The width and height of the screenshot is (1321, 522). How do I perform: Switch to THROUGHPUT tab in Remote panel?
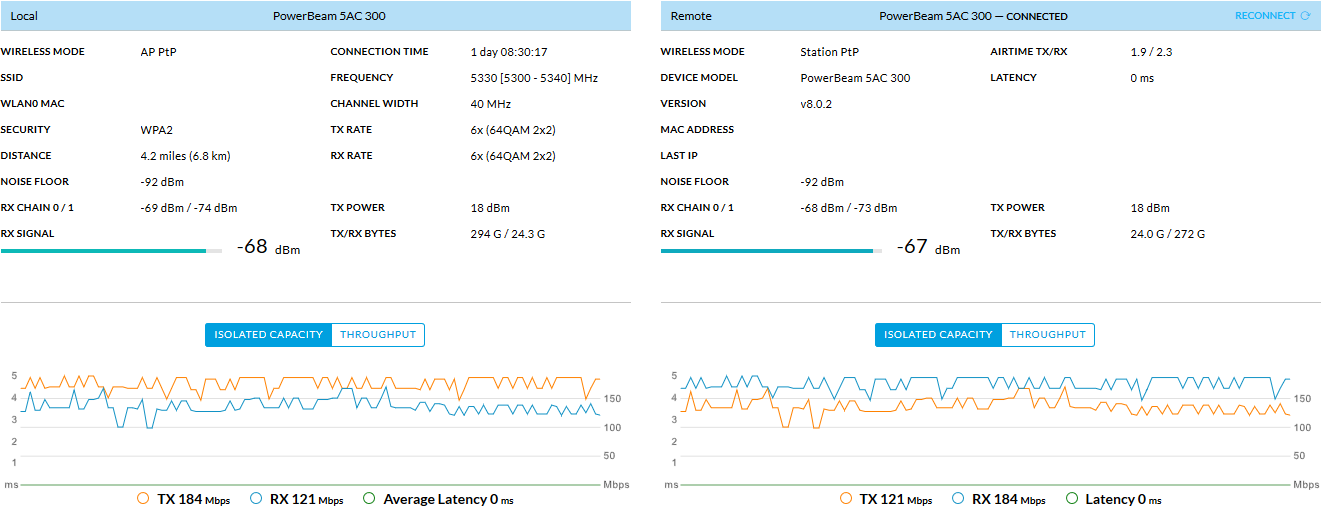pos(1048,335)
